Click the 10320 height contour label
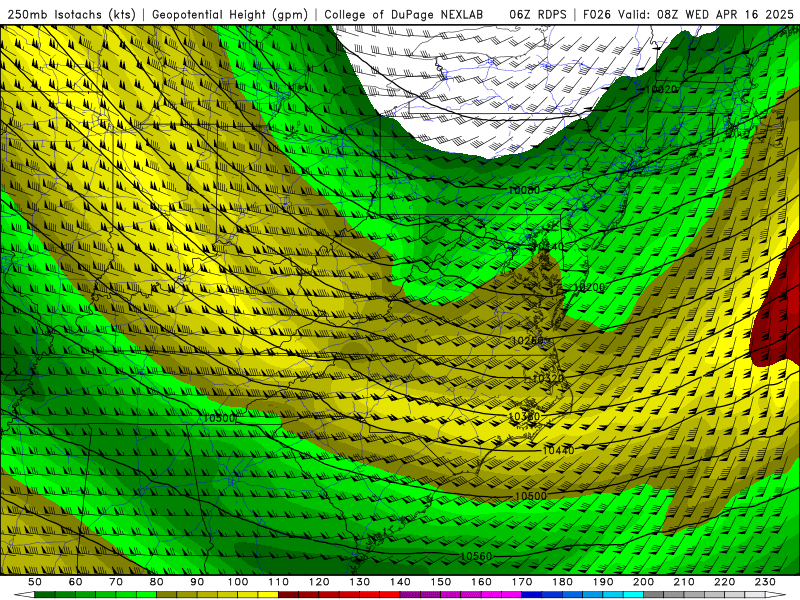This screenshot has height=600, width=800. [x=548, y=379]
